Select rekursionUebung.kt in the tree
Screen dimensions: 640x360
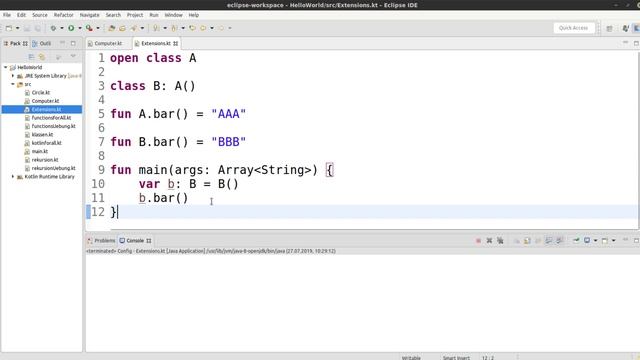53,168
